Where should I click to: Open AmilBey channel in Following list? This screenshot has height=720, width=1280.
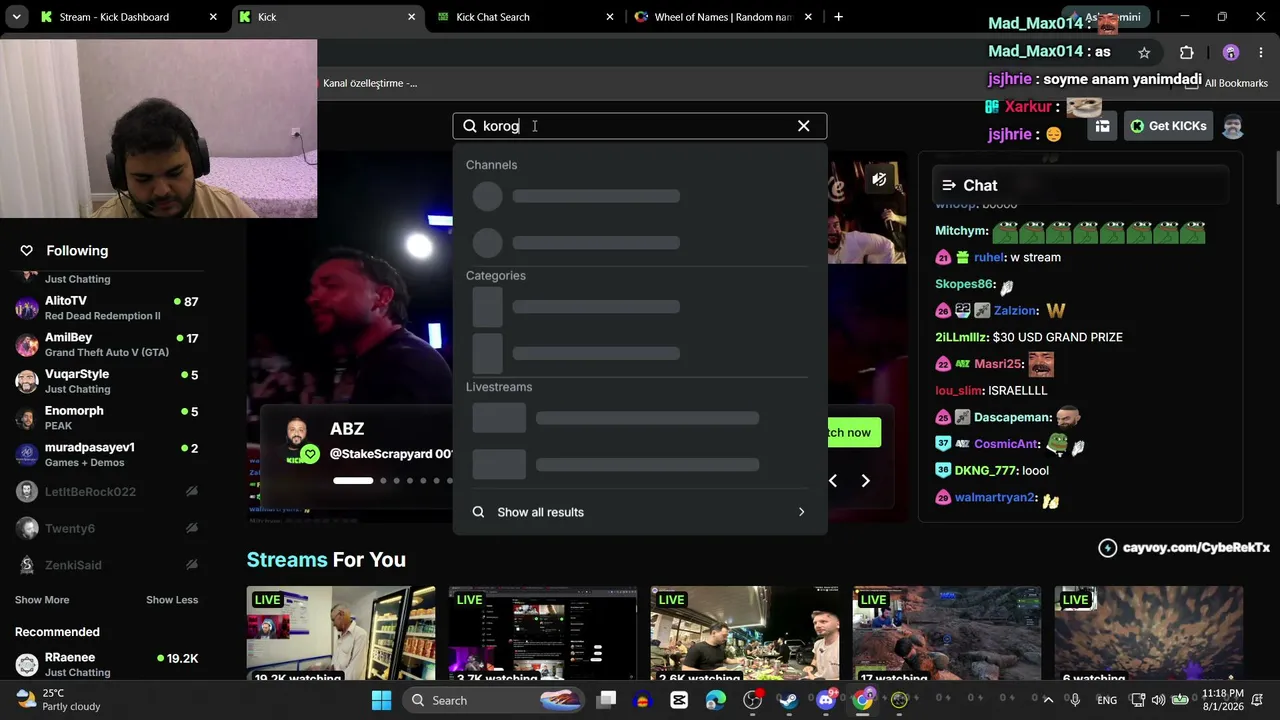[108, 344]
